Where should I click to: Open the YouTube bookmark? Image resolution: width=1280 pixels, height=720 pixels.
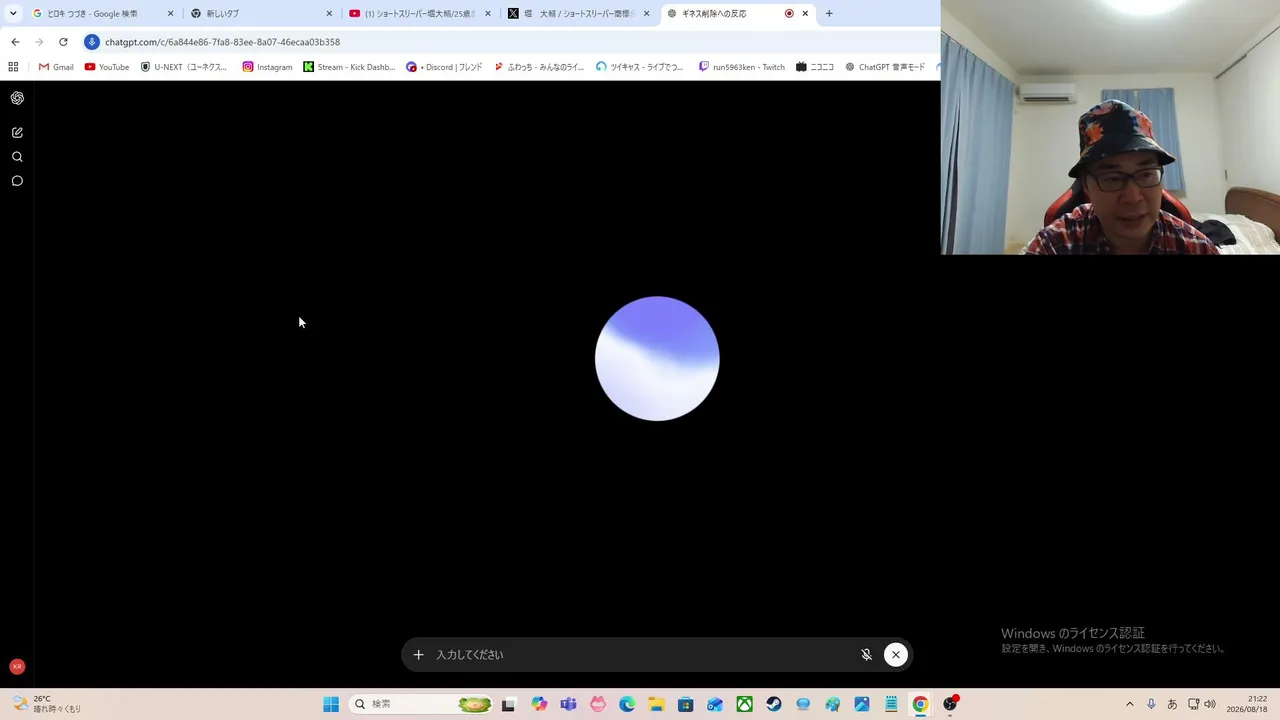point(107,67)
